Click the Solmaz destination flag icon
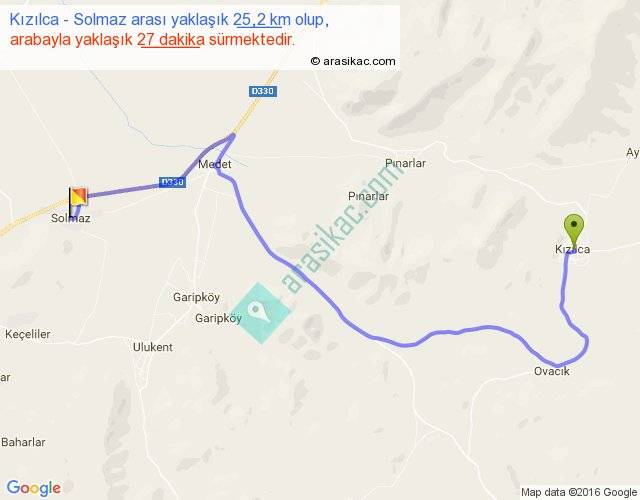This screenshot has width=640, height=500. (78, 200)
